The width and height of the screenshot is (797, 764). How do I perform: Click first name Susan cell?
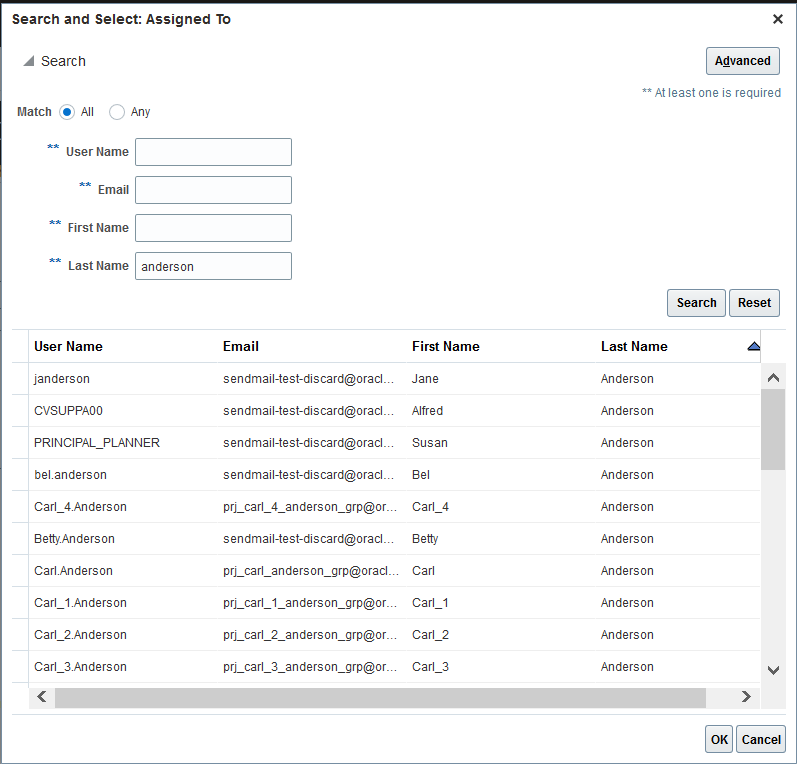(501, 443)
